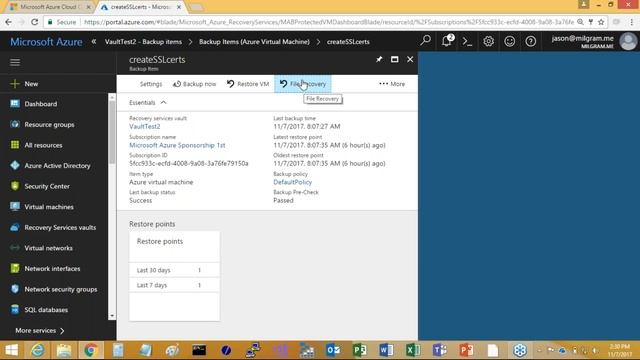Toggle the hamburger sidebar menu
The image size is (640, 360).
coord(15,62)
